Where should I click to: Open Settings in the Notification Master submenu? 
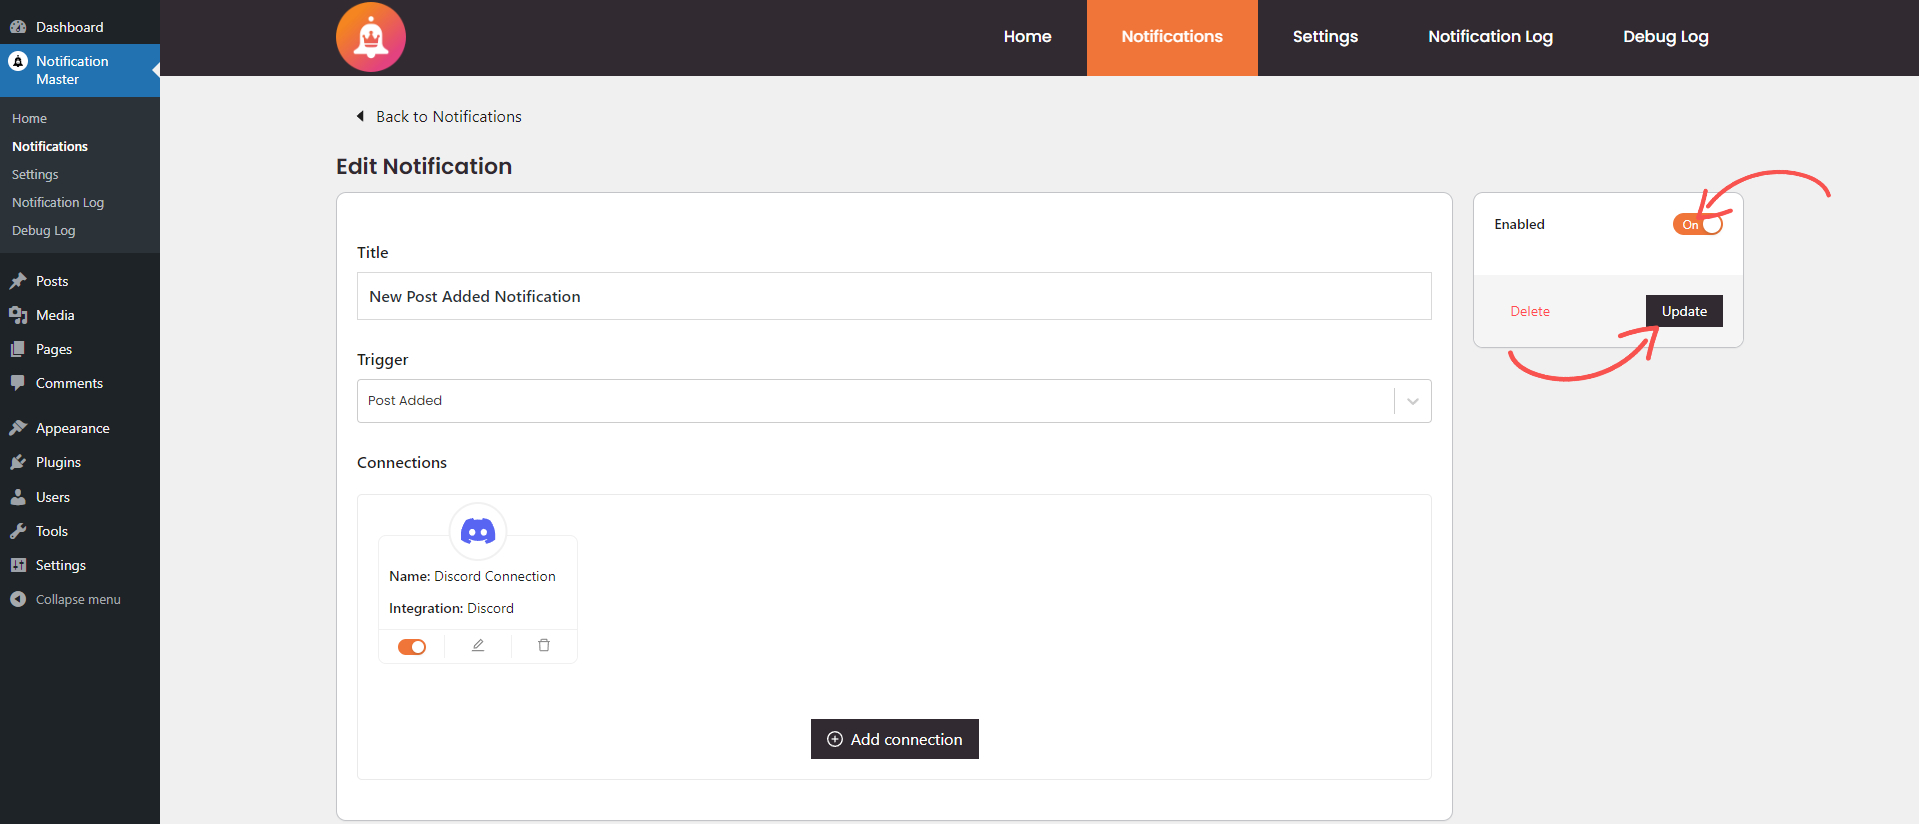click(x=35, y=174)
